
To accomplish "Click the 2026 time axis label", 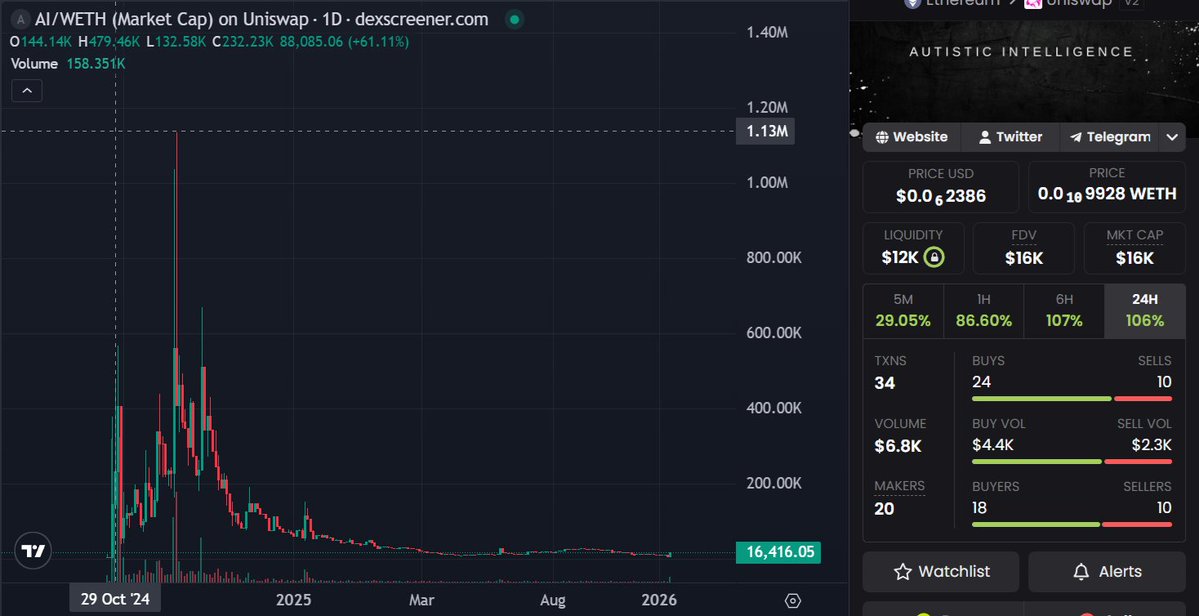I will (x=659, y=600).
